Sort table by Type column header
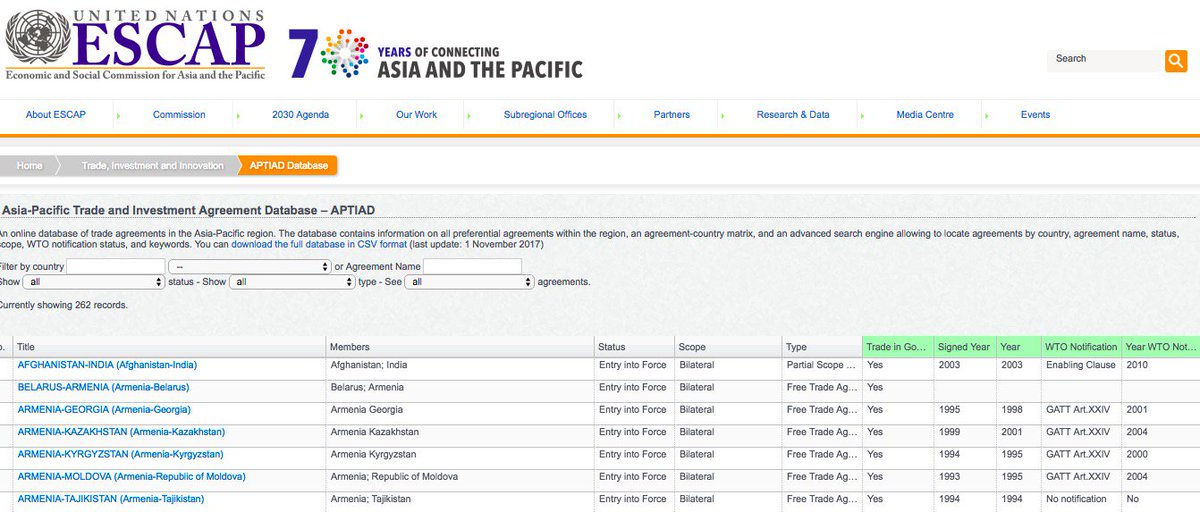This screenshot has height=512, width=1200. 822,347
